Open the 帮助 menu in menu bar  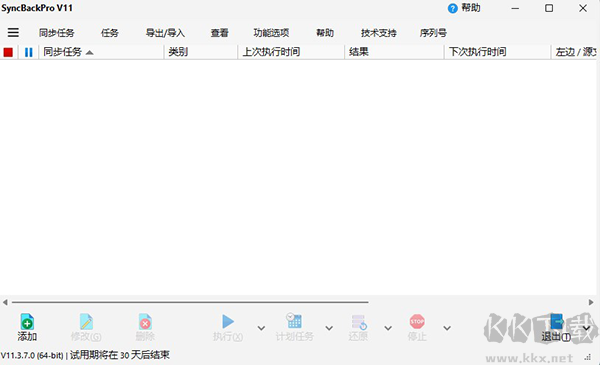tap(325, 33)
